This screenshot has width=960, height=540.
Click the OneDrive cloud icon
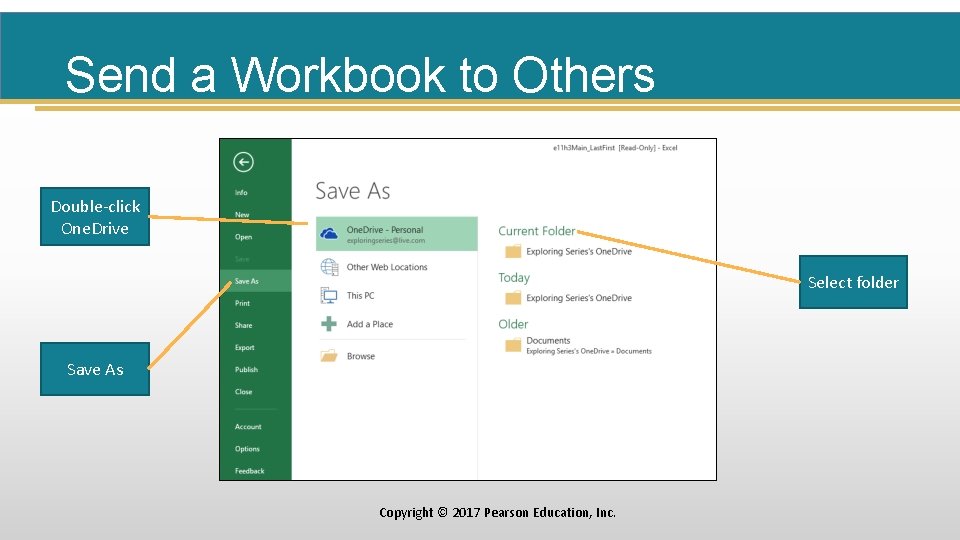(329, 233)
